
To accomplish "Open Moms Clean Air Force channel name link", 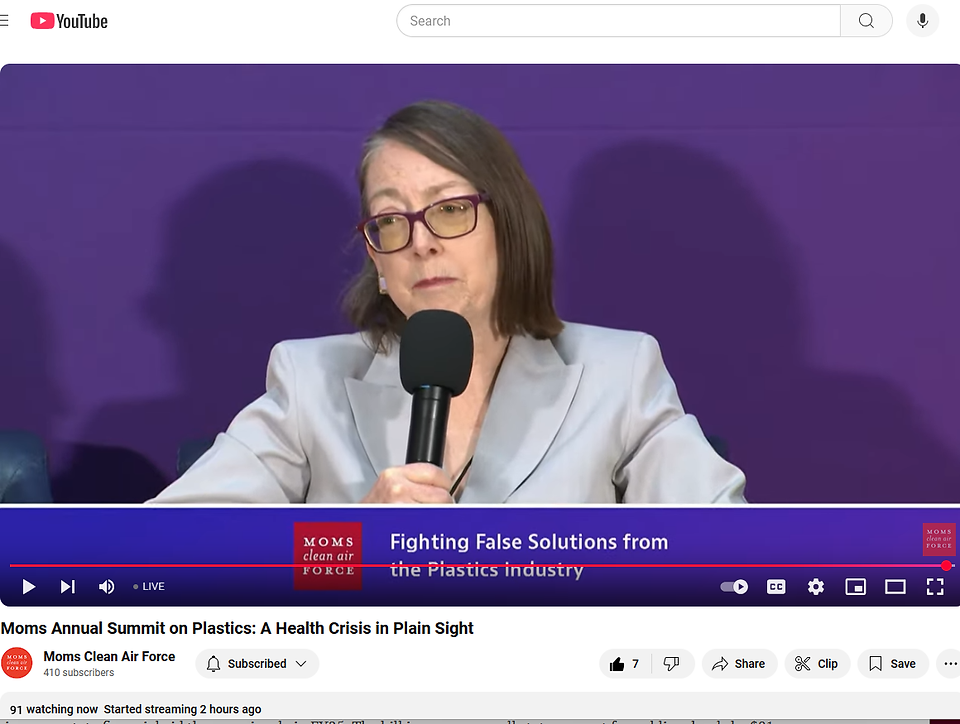I will coord(109,656).
